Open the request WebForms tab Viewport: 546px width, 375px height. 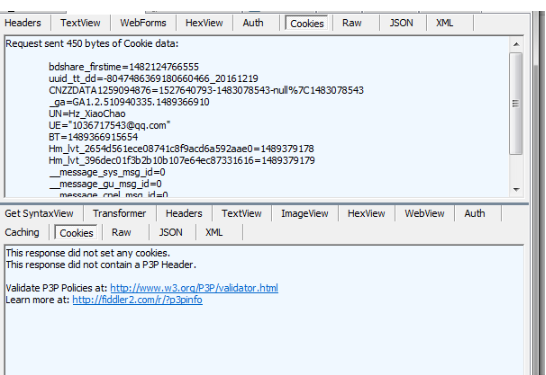(143, 23)
